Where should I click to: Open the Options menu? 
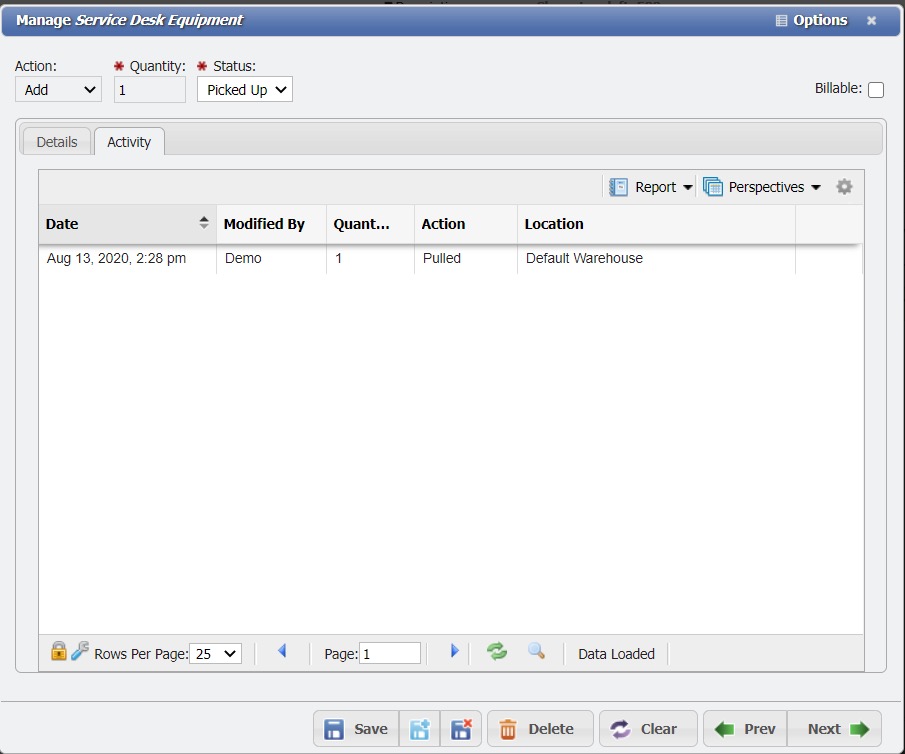(x=811, y=20)
